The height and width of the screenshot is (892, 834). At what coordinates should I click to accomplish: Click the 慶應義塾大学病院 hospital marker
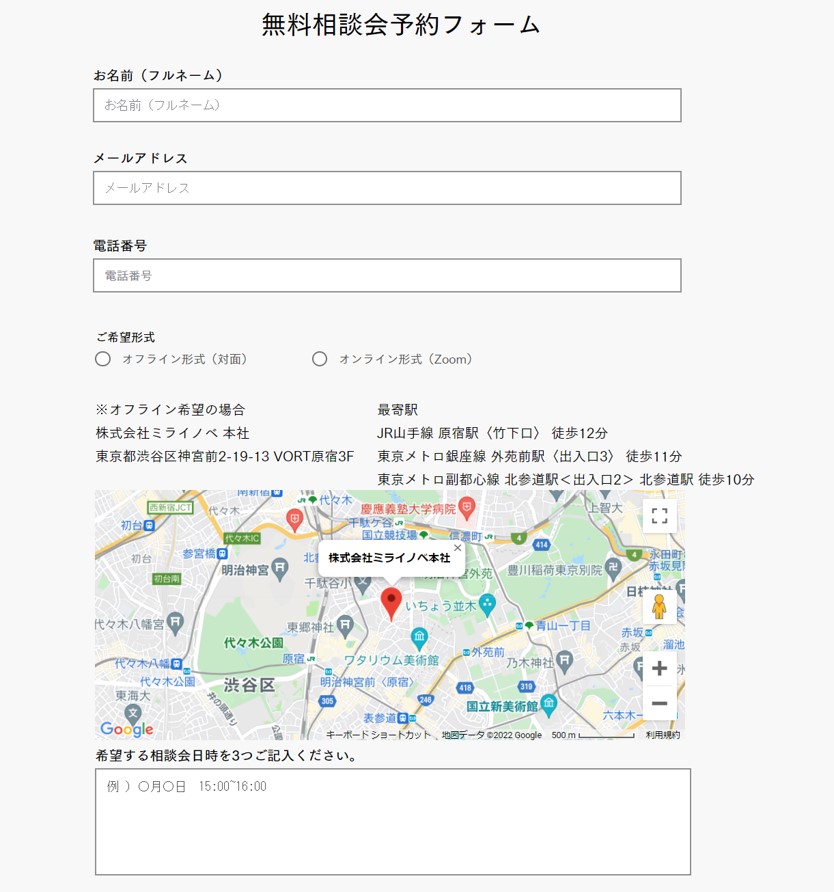pos(466,508)
